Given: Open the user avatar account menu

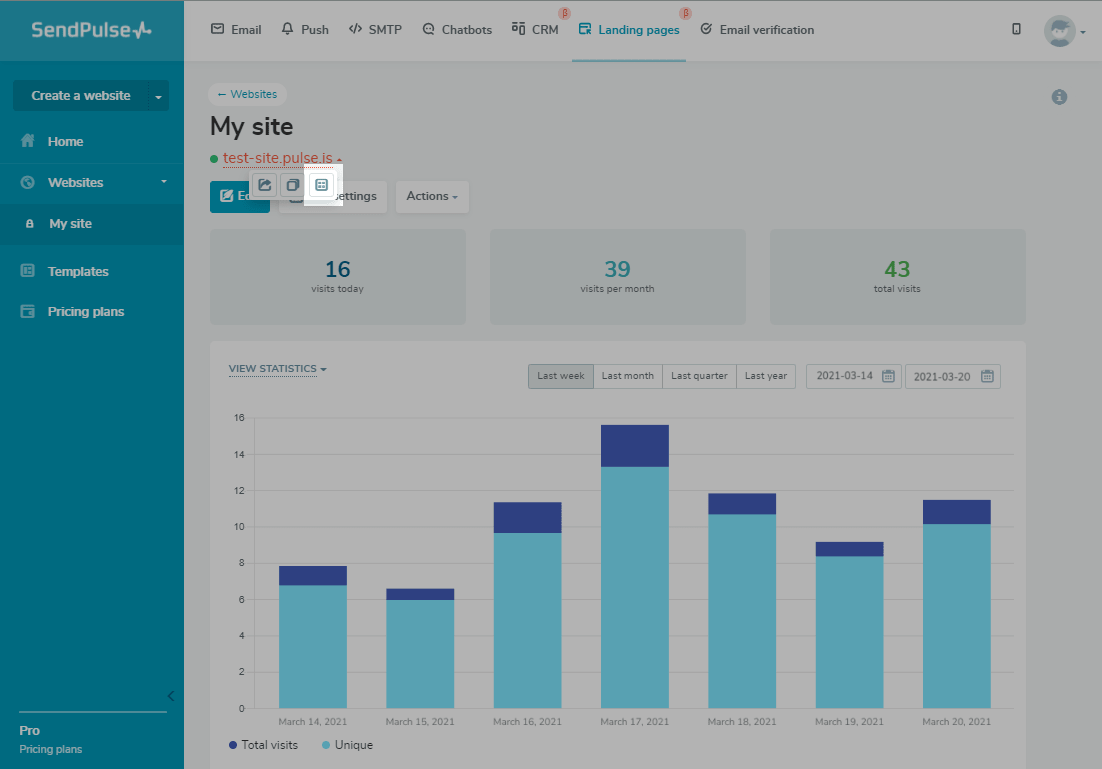Looking at the screenshot, I should point(1064,31).
